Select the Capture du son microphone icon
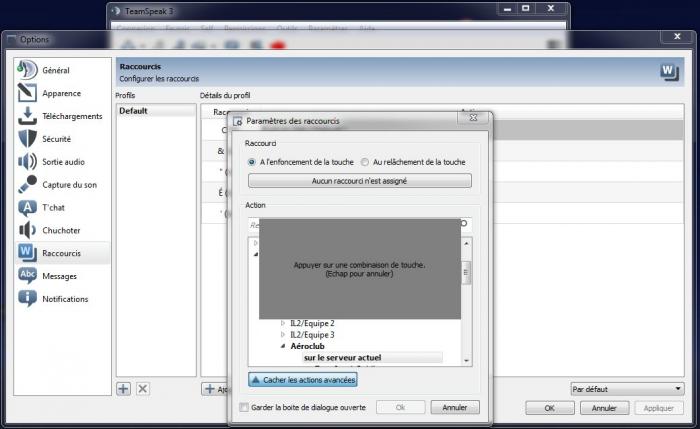Viewport: 700px width, 429px height. click(27, 184)
